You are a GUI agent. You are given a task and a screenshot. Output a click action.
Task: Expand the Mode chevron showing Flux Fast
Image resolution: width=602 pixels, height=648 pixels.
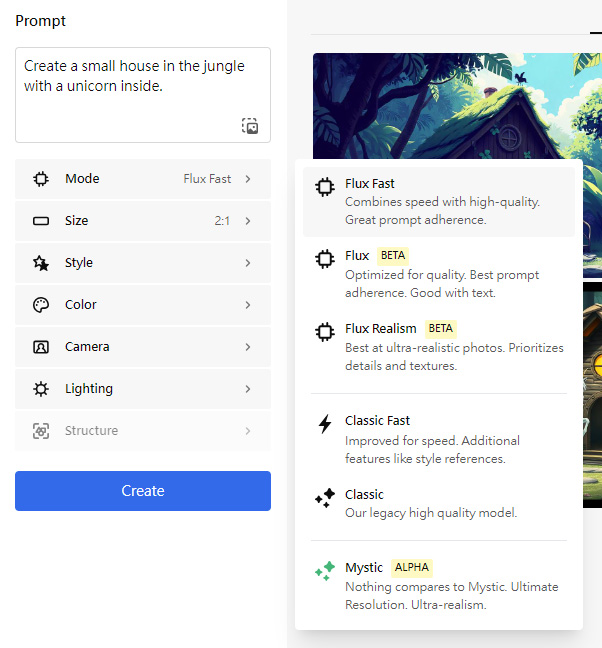pyautogui.click(x=248, y=179)
